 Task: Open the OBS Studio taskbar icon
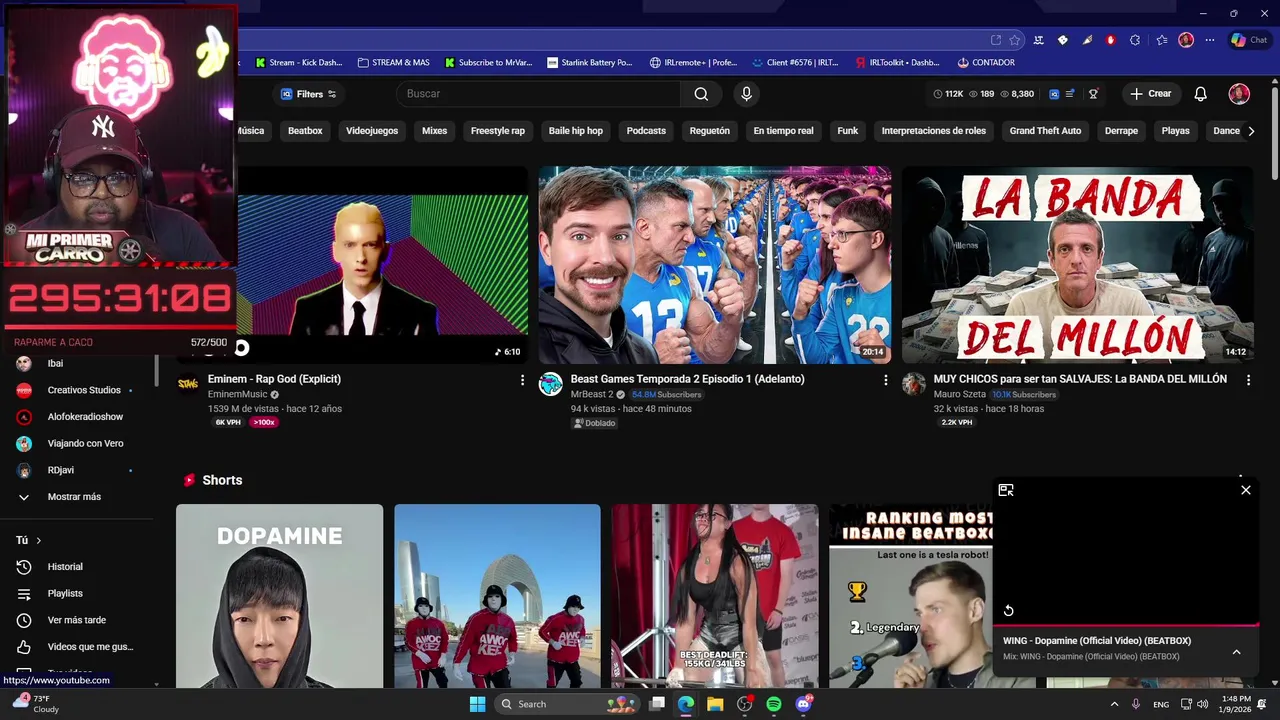tap(744, 704)
